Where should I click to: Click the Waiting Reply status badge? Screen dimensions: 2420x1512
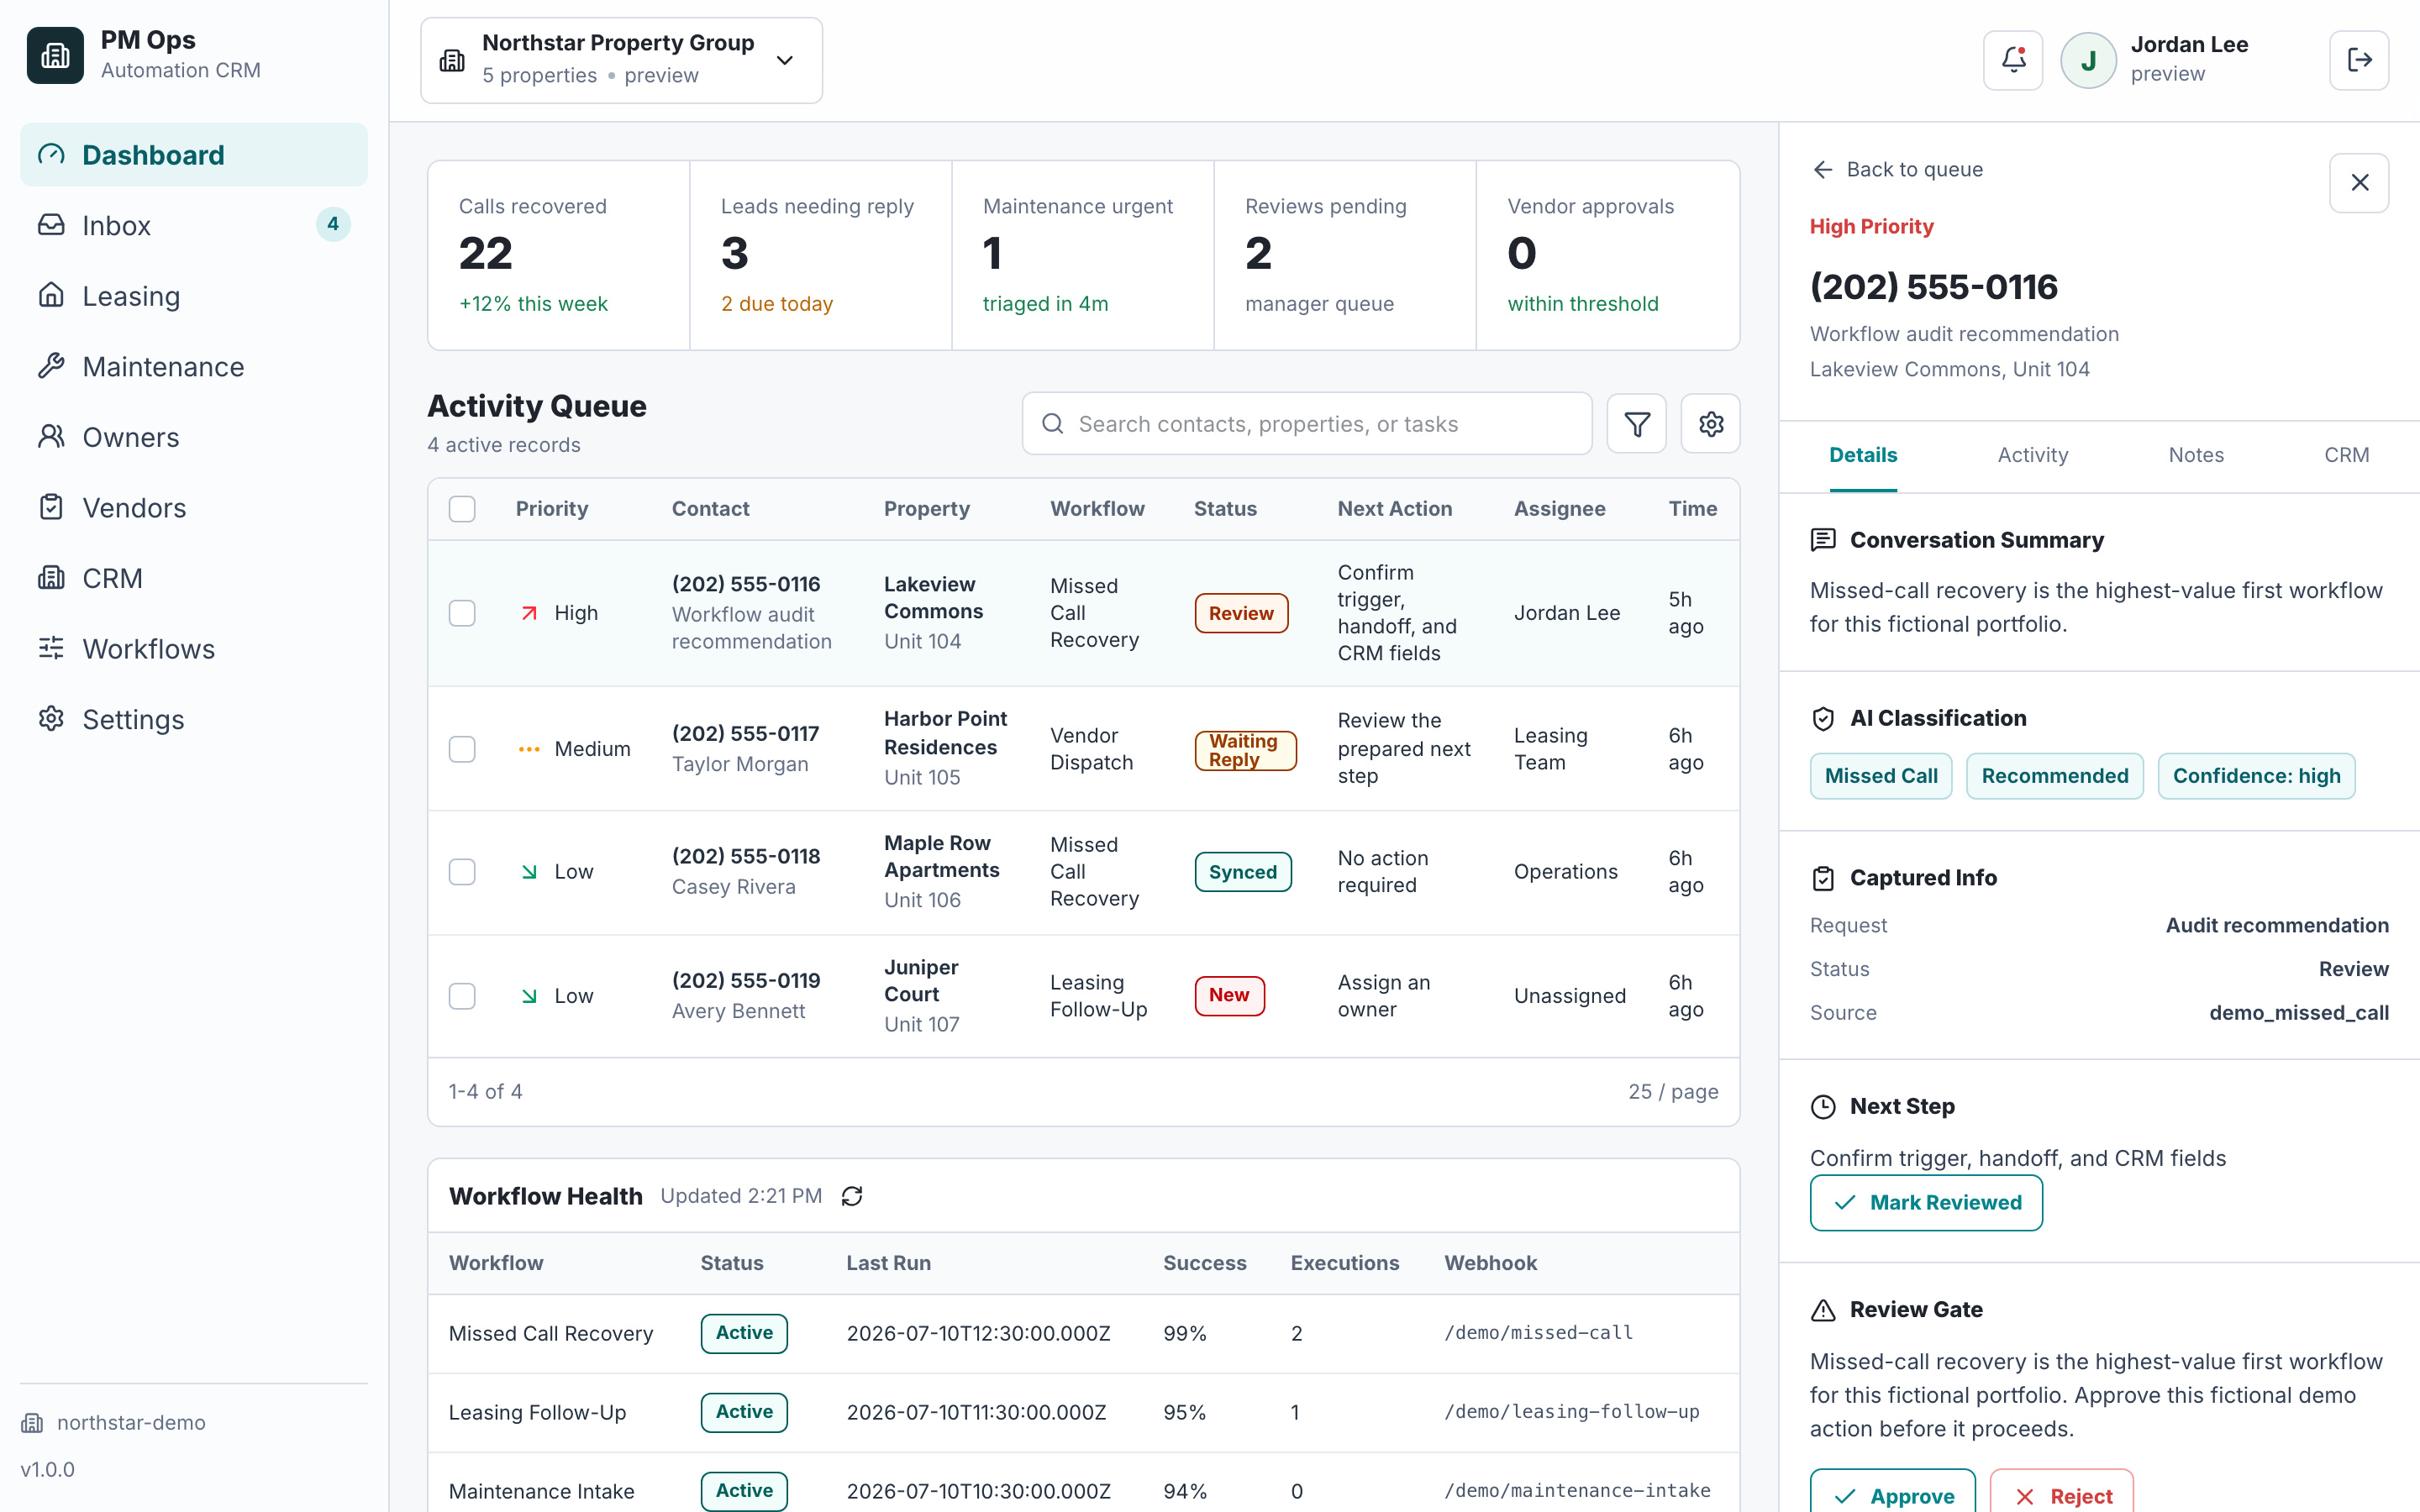[1245, 750]
